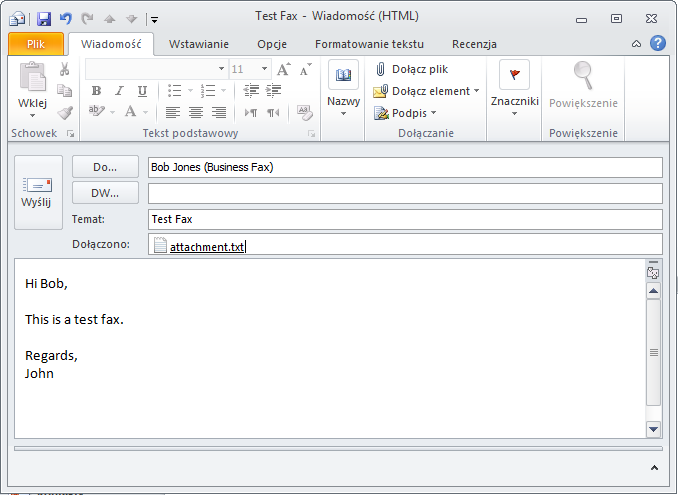Apply text highlight color

click(96, 112)
